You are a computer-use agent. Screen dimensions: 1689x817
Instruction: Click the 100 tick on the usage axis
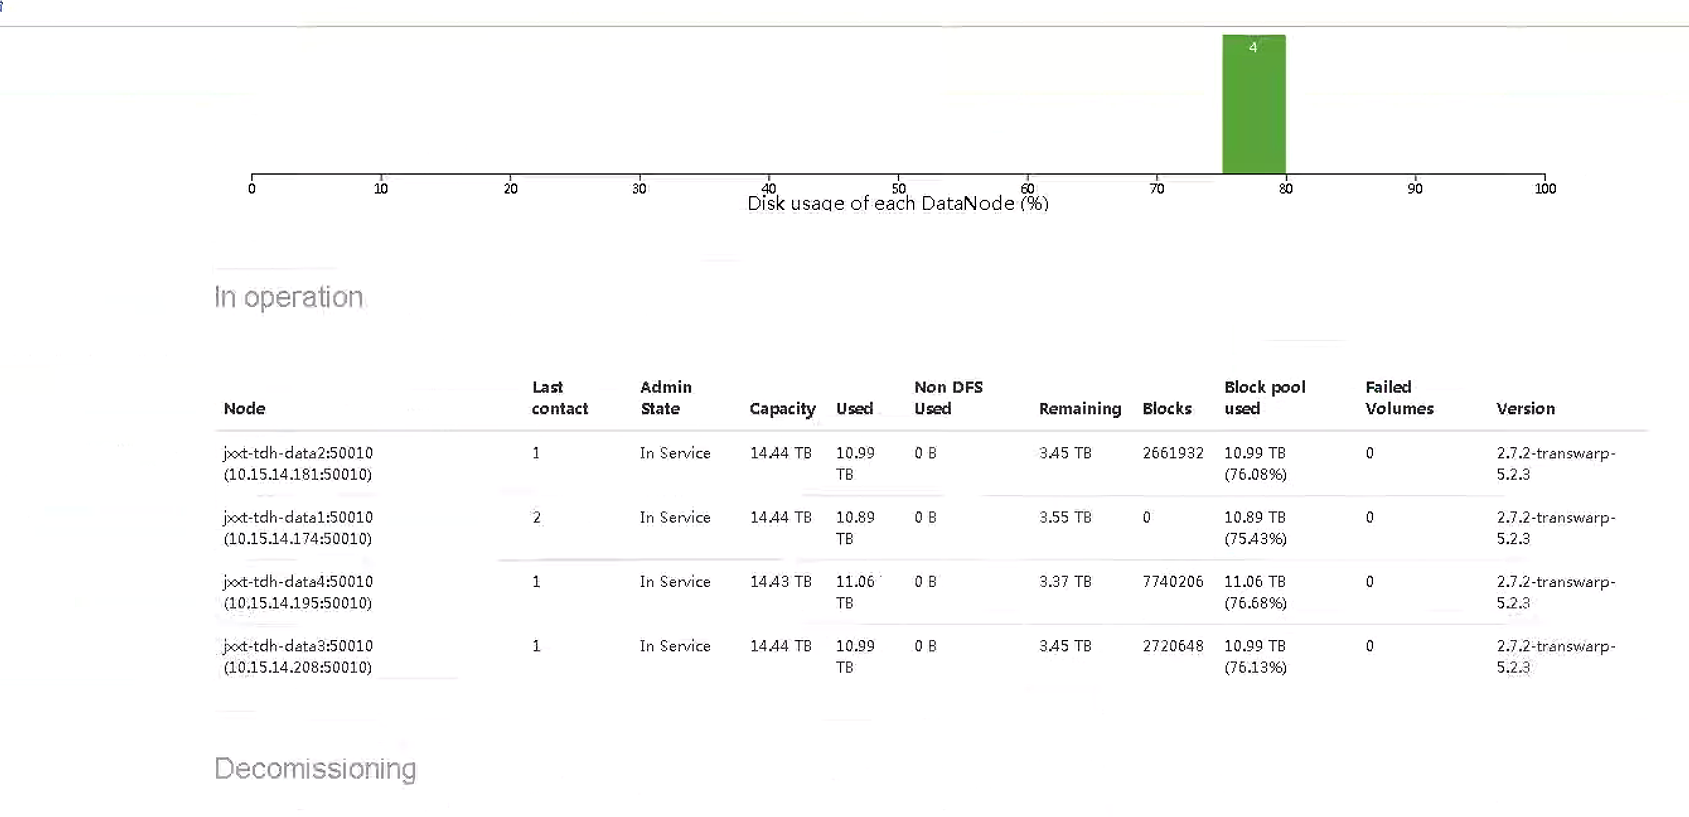click(x=1544, y=188)
